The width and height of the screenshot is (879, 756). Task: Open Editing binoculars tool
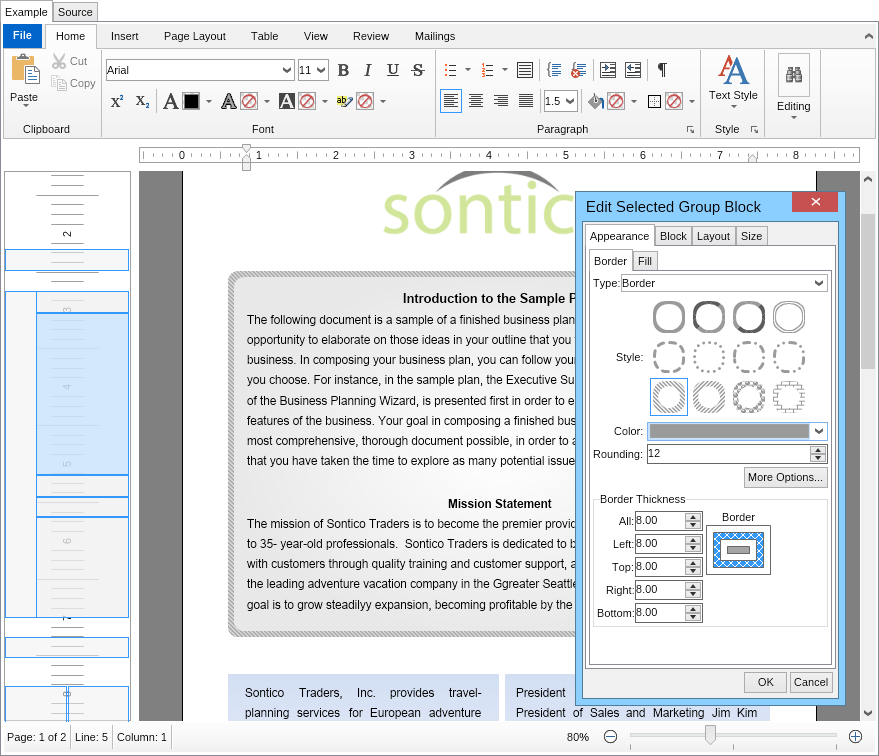tap(793, 75)
